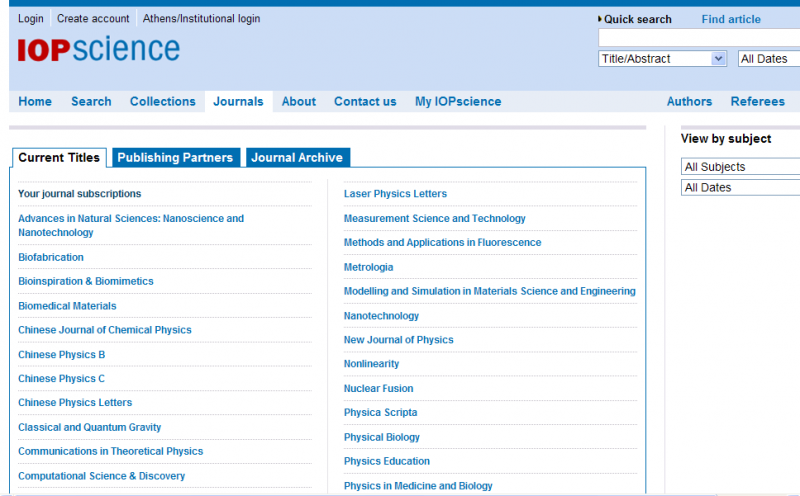800x496 pixels.
Task: Open Laser Physics Letters
Action: pyautogui.click(x=395, y=194)
